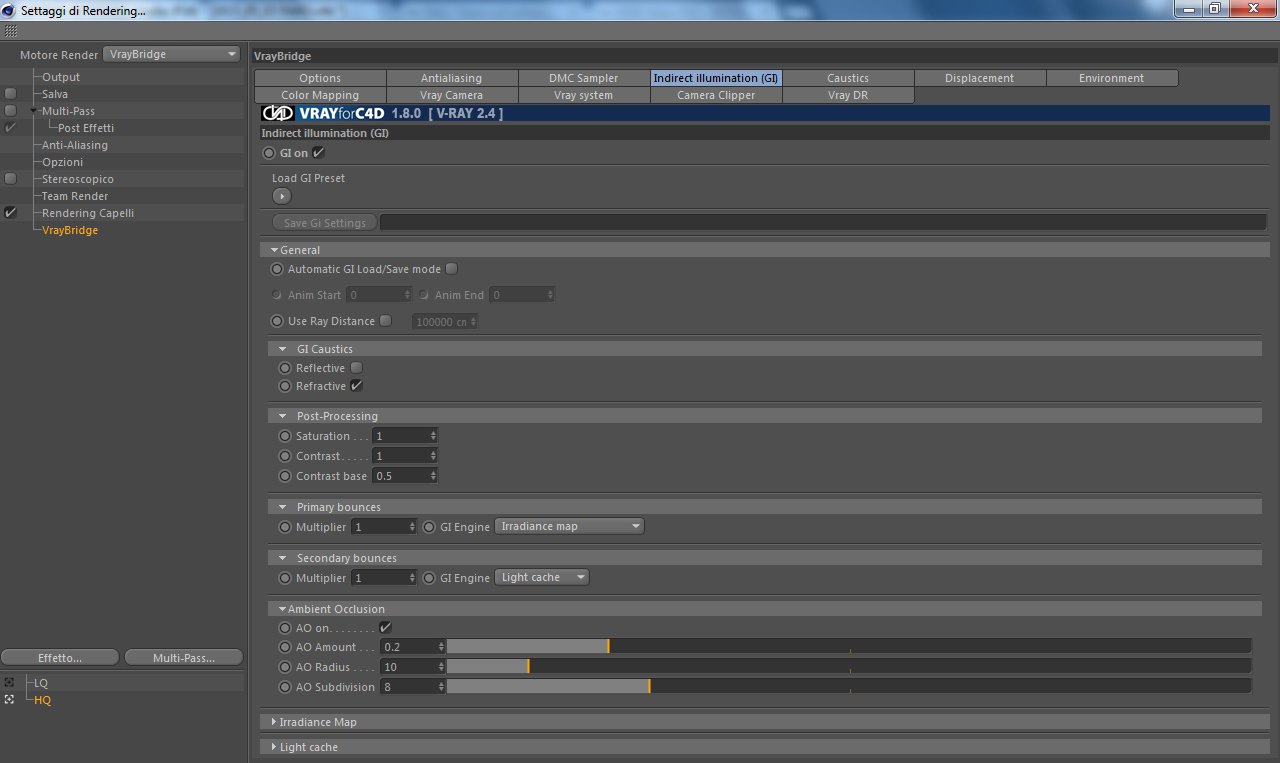
Task: Click the animation dot beside Secondary bounces Multiplier
Action: click(x=285, y=578)
